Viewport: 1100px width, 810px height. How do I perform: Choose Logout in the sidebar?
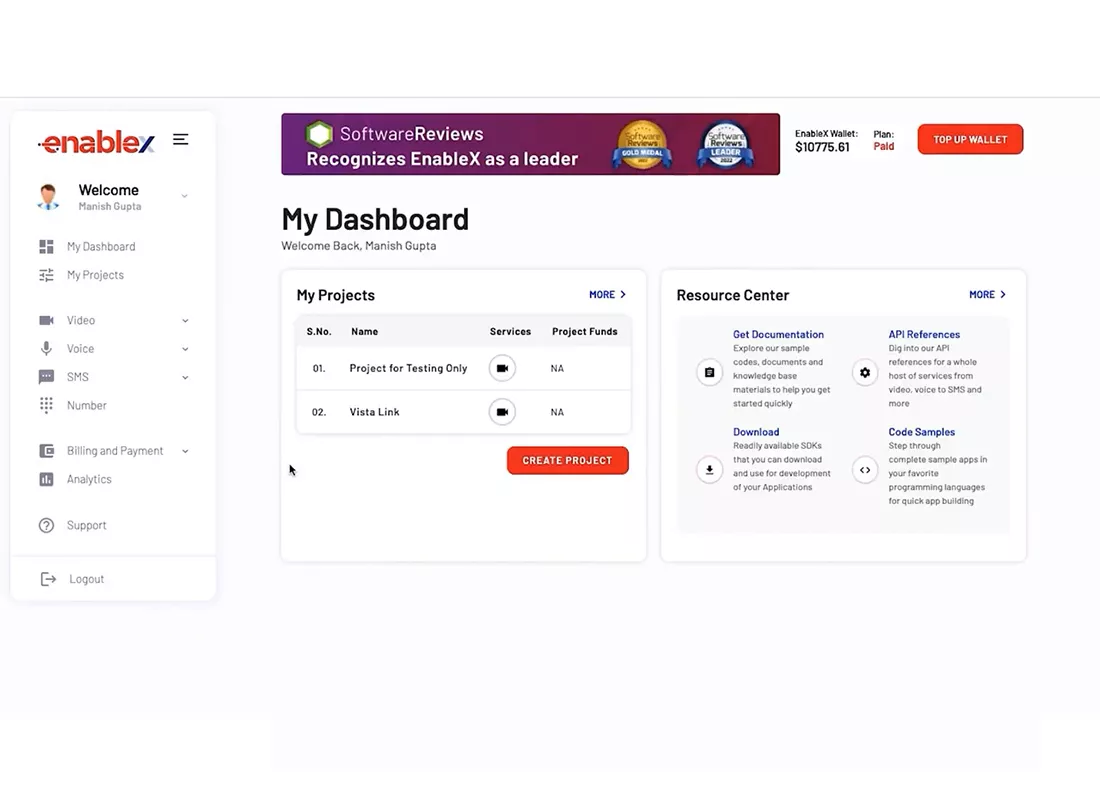[x=87, y=579]
